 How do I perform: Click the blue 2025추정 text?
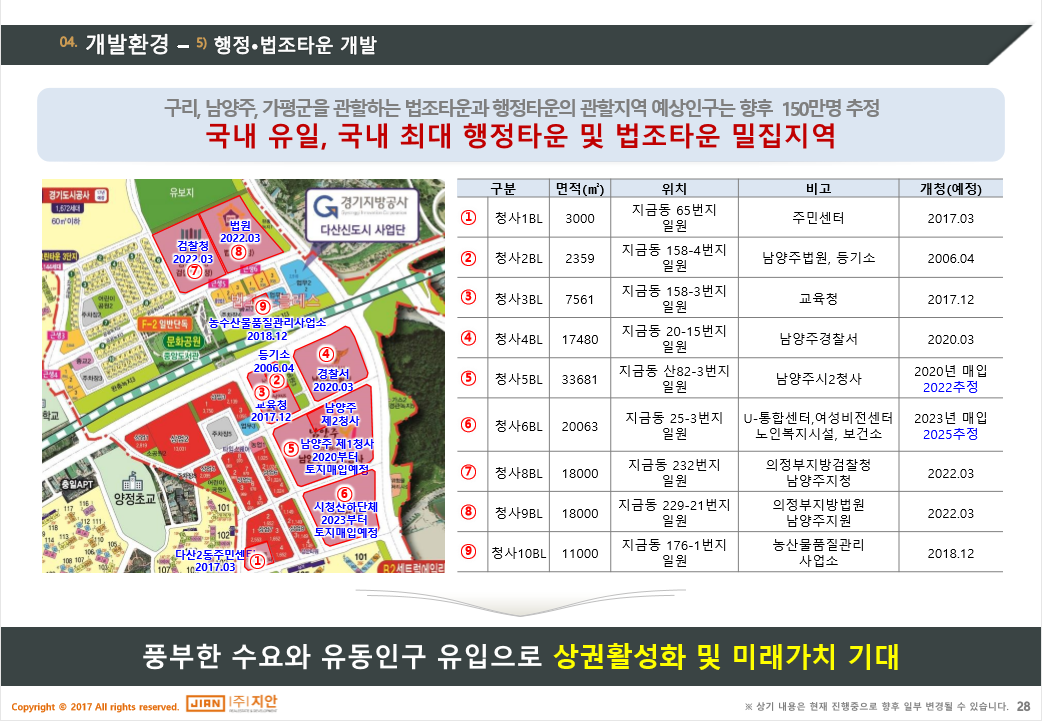[x=950, y=434]
